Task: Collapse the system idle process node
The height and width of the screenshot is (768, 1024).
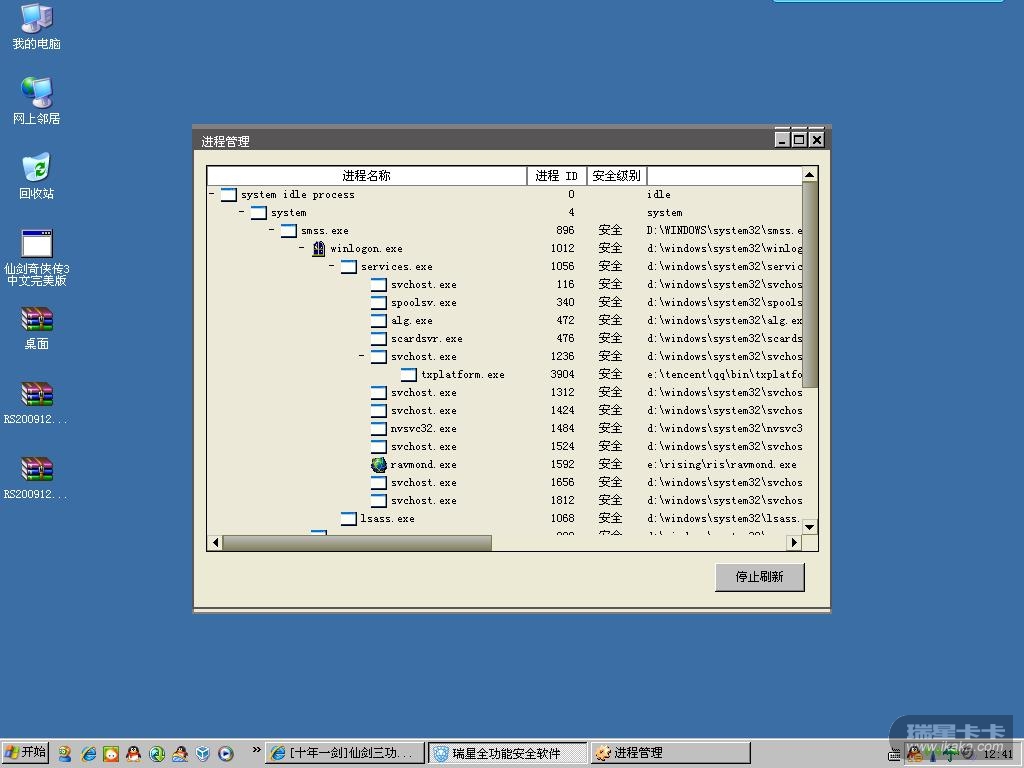Action: pyautogui.click(x=212, y=195)
